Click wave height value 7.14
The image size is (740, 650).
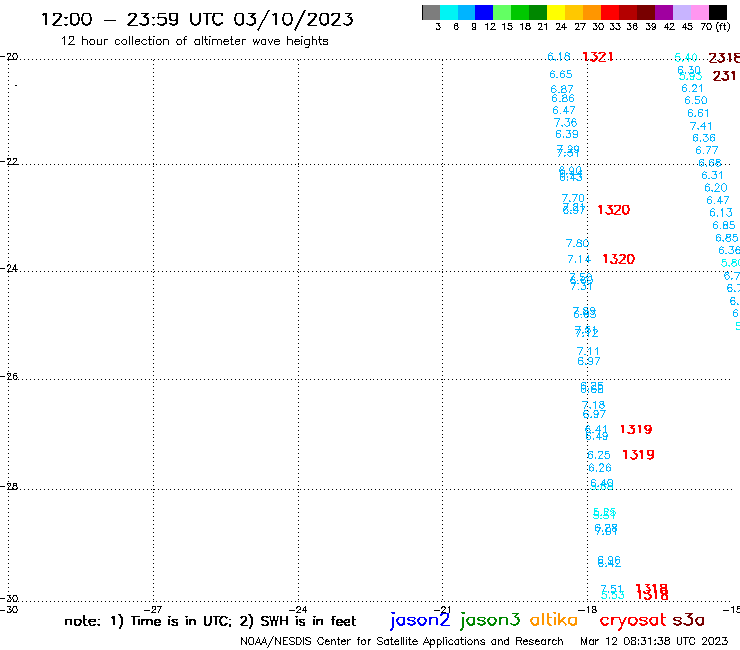[579, 259]
